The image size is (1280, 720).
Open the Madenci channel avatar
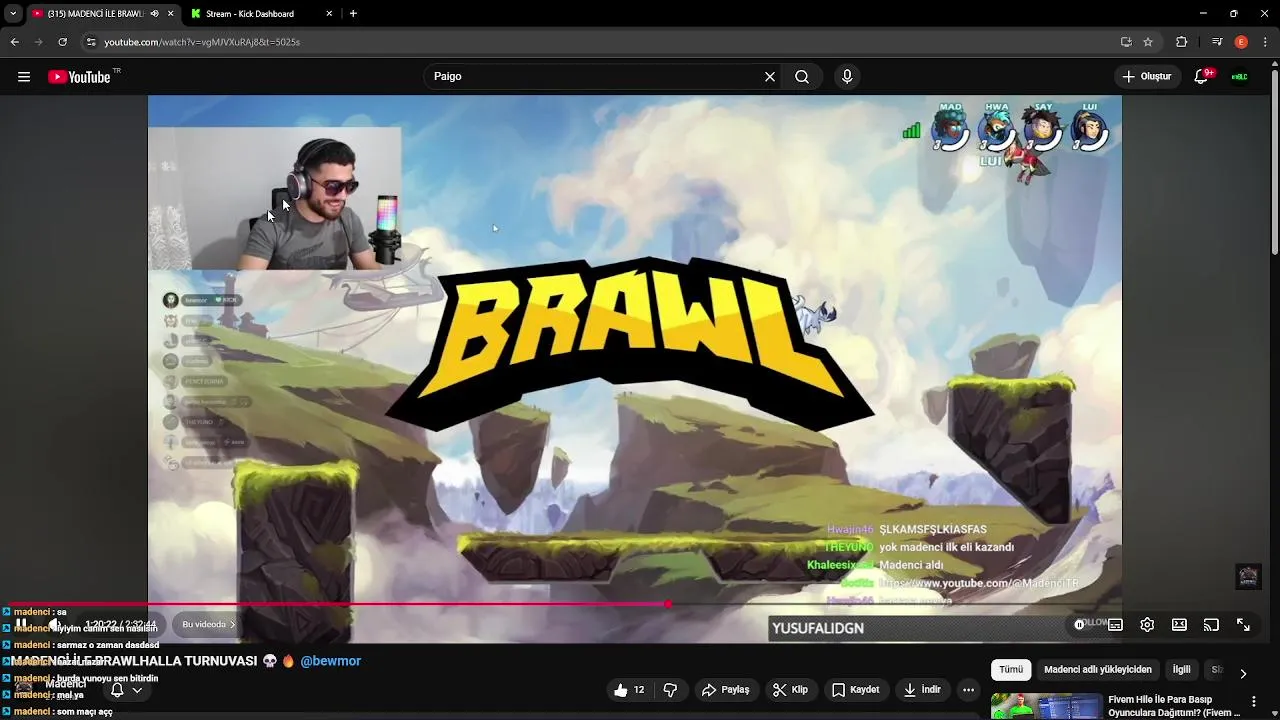[24, 689]
